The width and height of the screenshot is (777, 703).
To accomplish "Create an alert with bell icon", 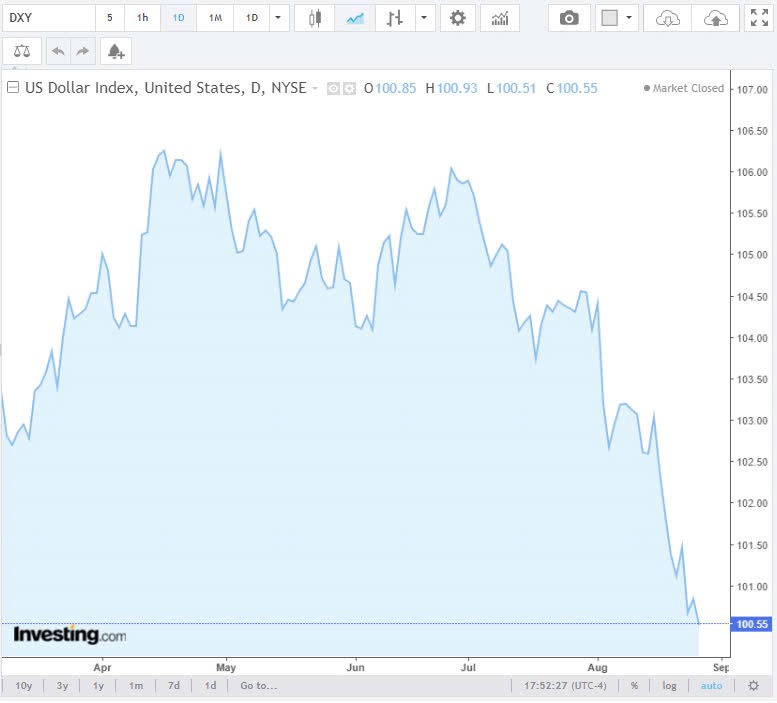I will coord(115,51).
